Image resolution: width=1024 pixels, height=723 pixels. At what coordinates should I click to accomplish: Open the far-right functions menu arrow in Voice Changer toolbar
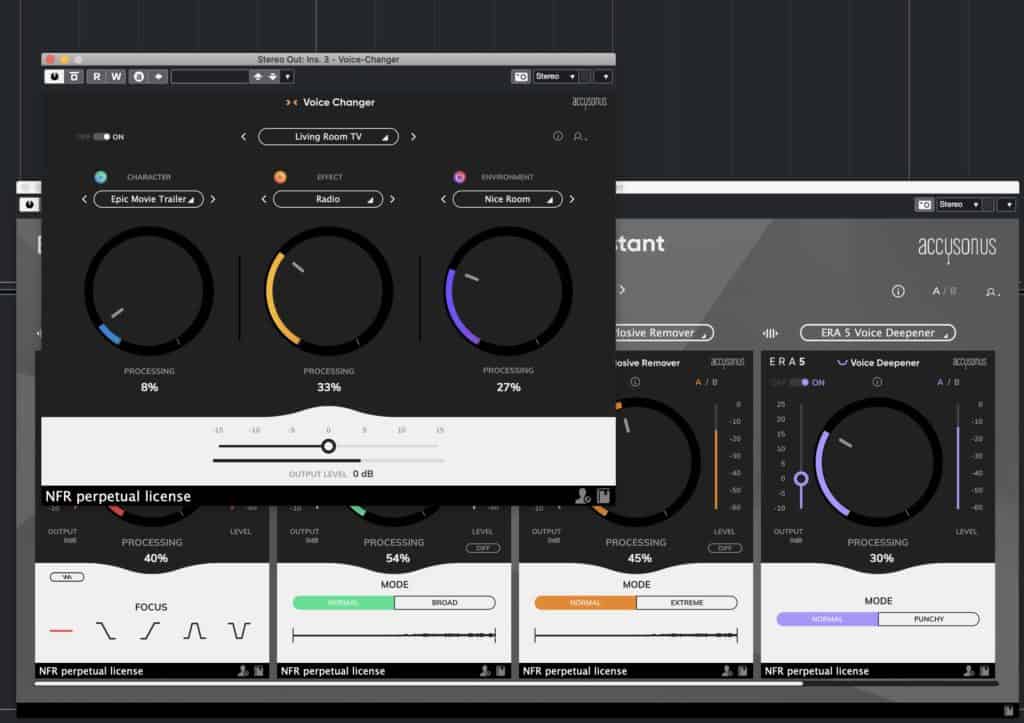[x=605, y=76]
